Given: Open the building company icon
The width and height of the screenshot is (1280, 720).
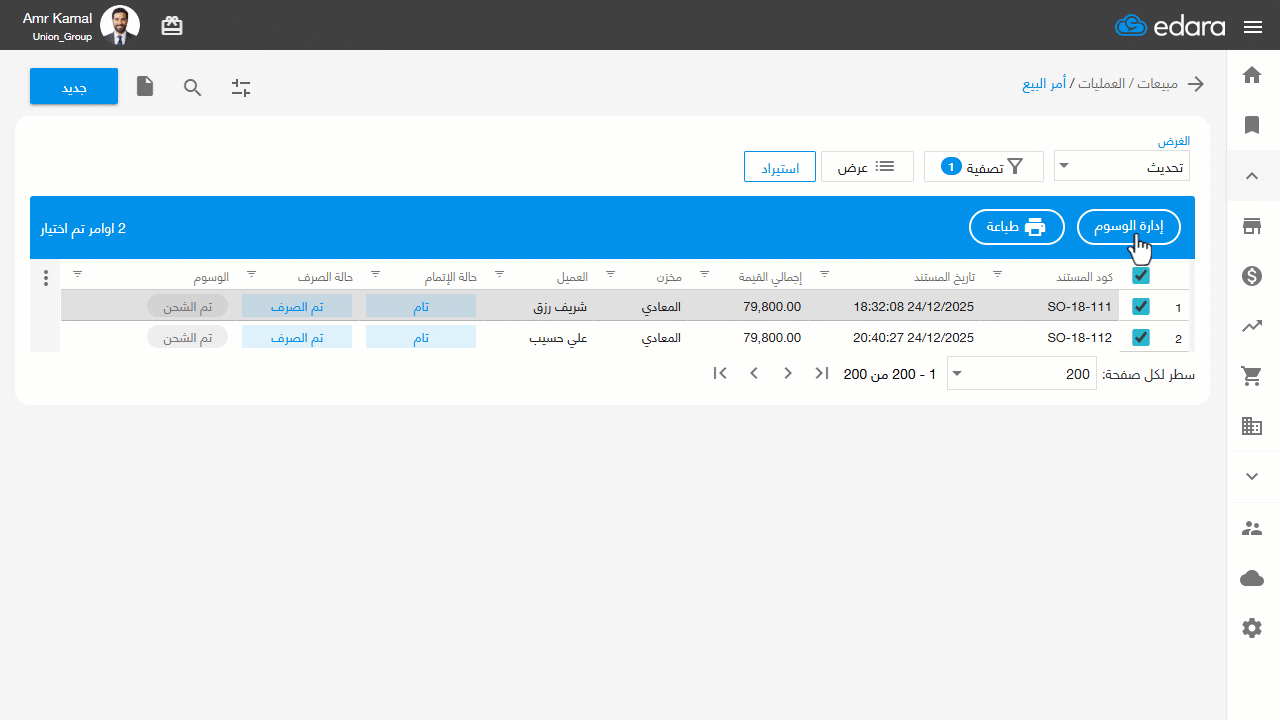Looking at the screenshot, I should tap(1252, 426).
